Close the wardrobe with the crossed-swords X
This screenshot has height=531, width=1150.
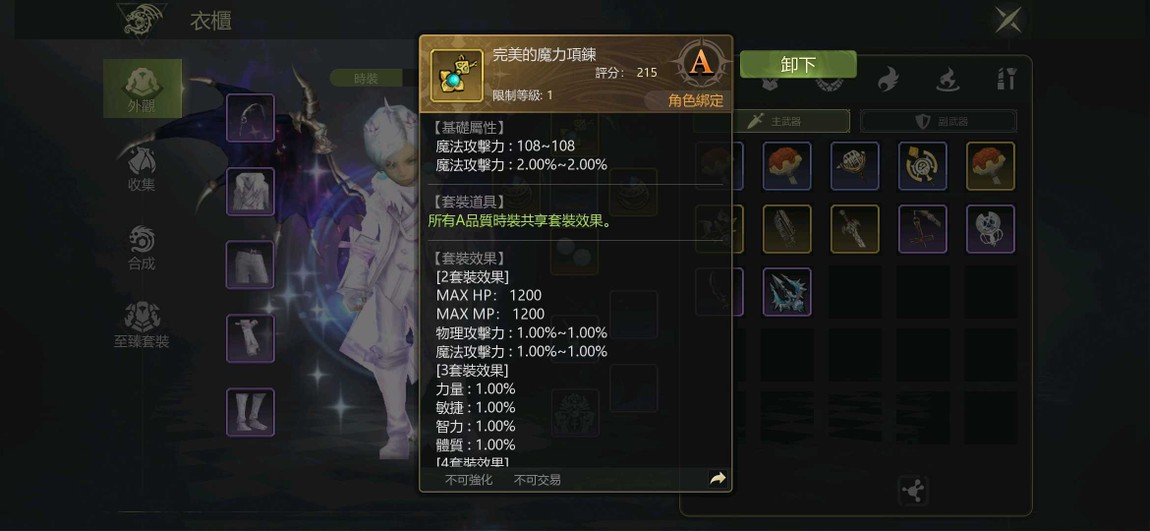point(1008,19)
